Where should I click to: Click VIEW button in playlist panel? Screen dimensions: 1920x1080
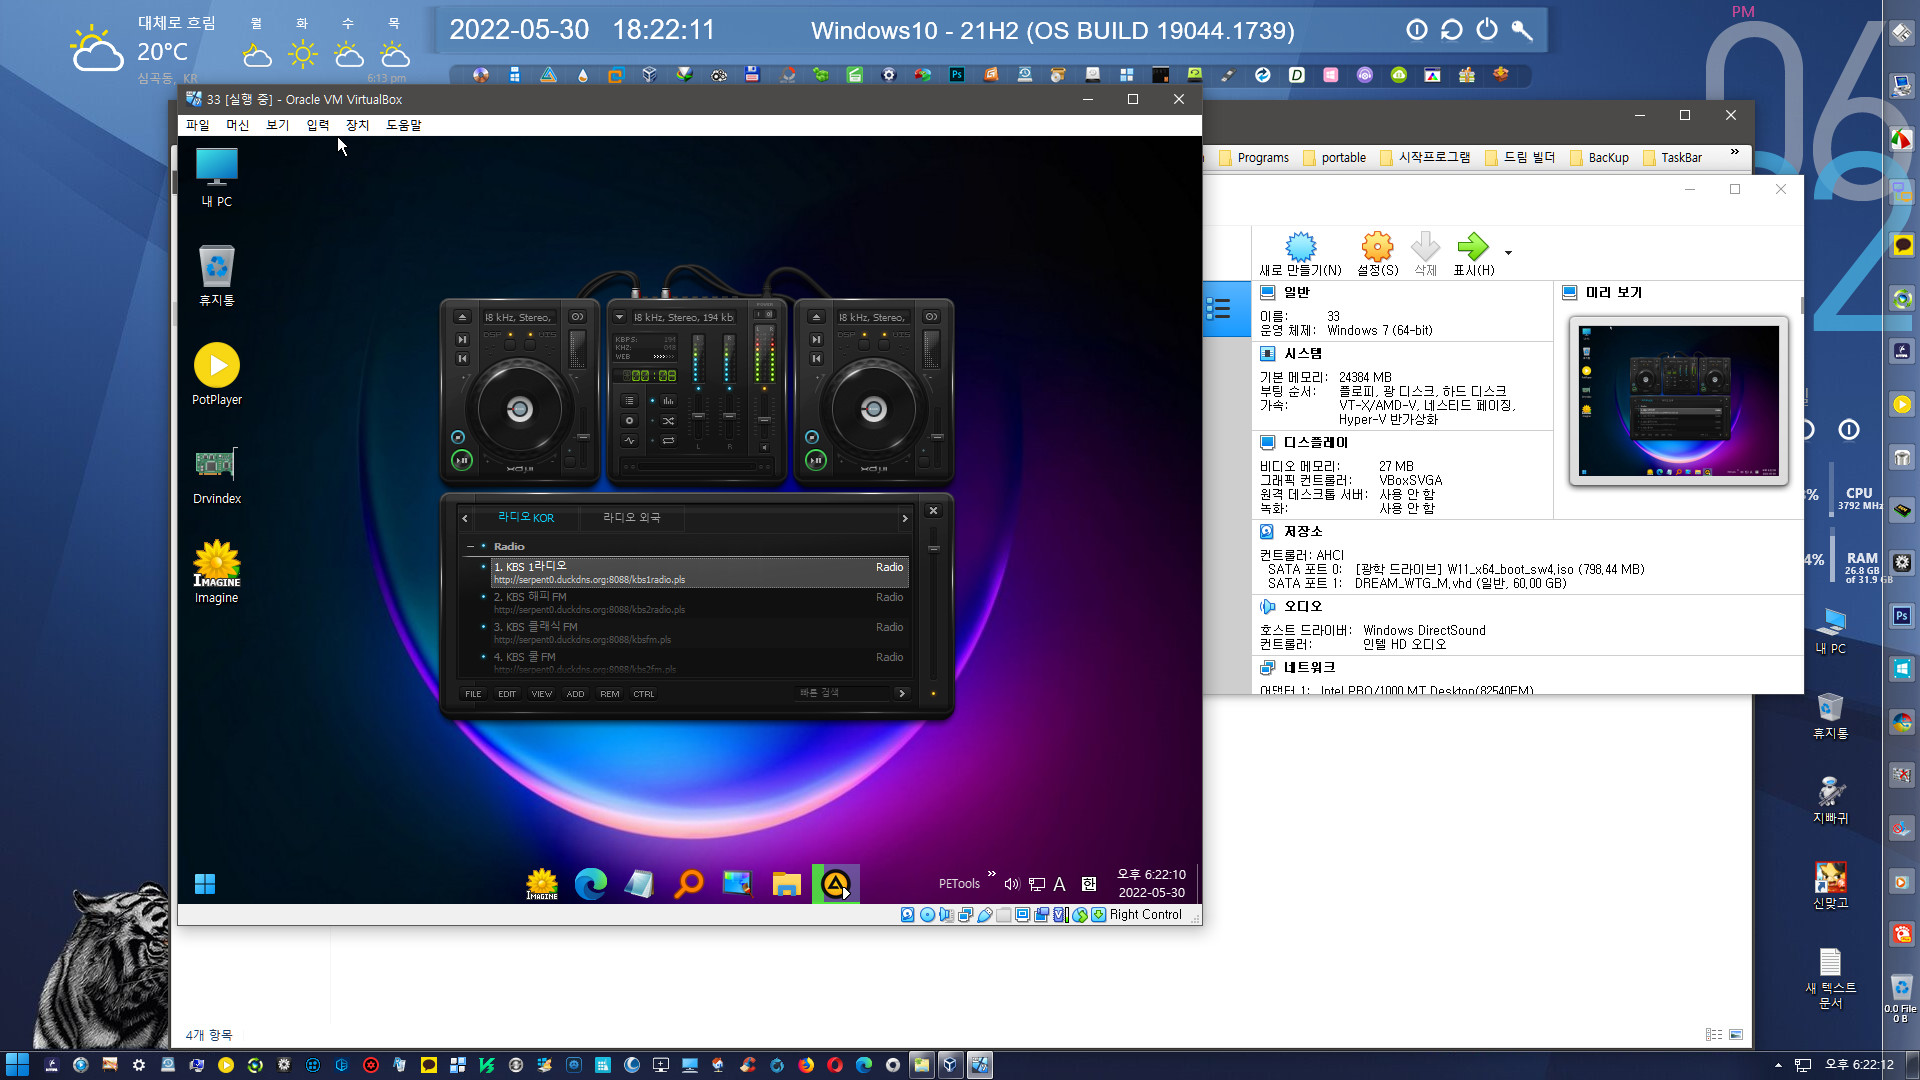click(x=541, y=694)
